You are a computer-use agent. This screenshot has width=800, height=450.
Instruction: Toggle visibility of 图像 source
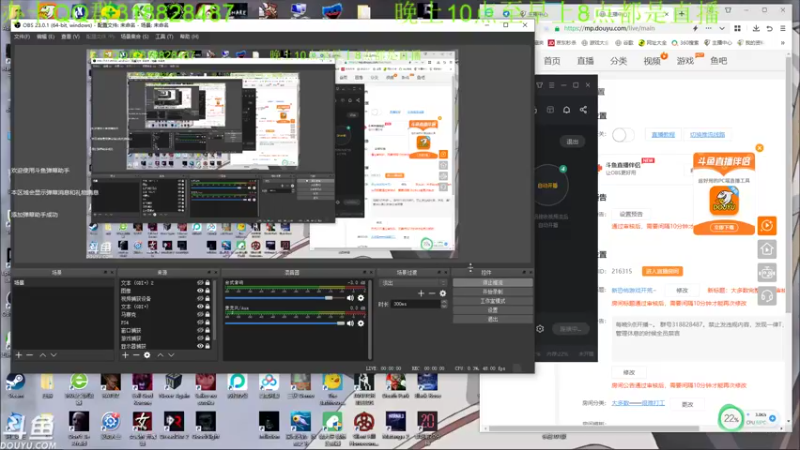(200, 291)
